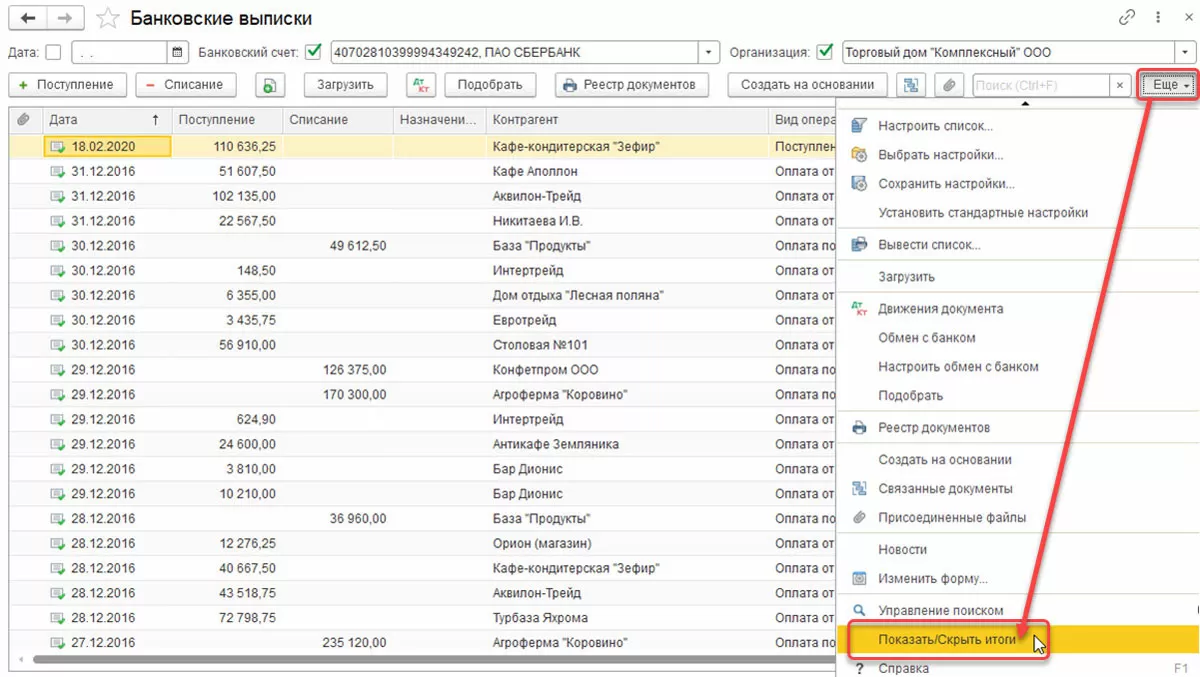Enable the Дата filter checkbox
The width and height of the screenshot is (1200, 677).
tap(54, 52)
